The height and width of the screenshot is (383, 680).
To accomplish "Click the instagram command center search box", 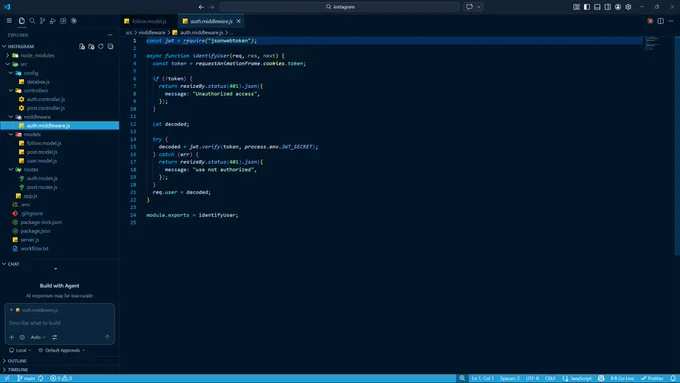I will click(x=340, y=7).
